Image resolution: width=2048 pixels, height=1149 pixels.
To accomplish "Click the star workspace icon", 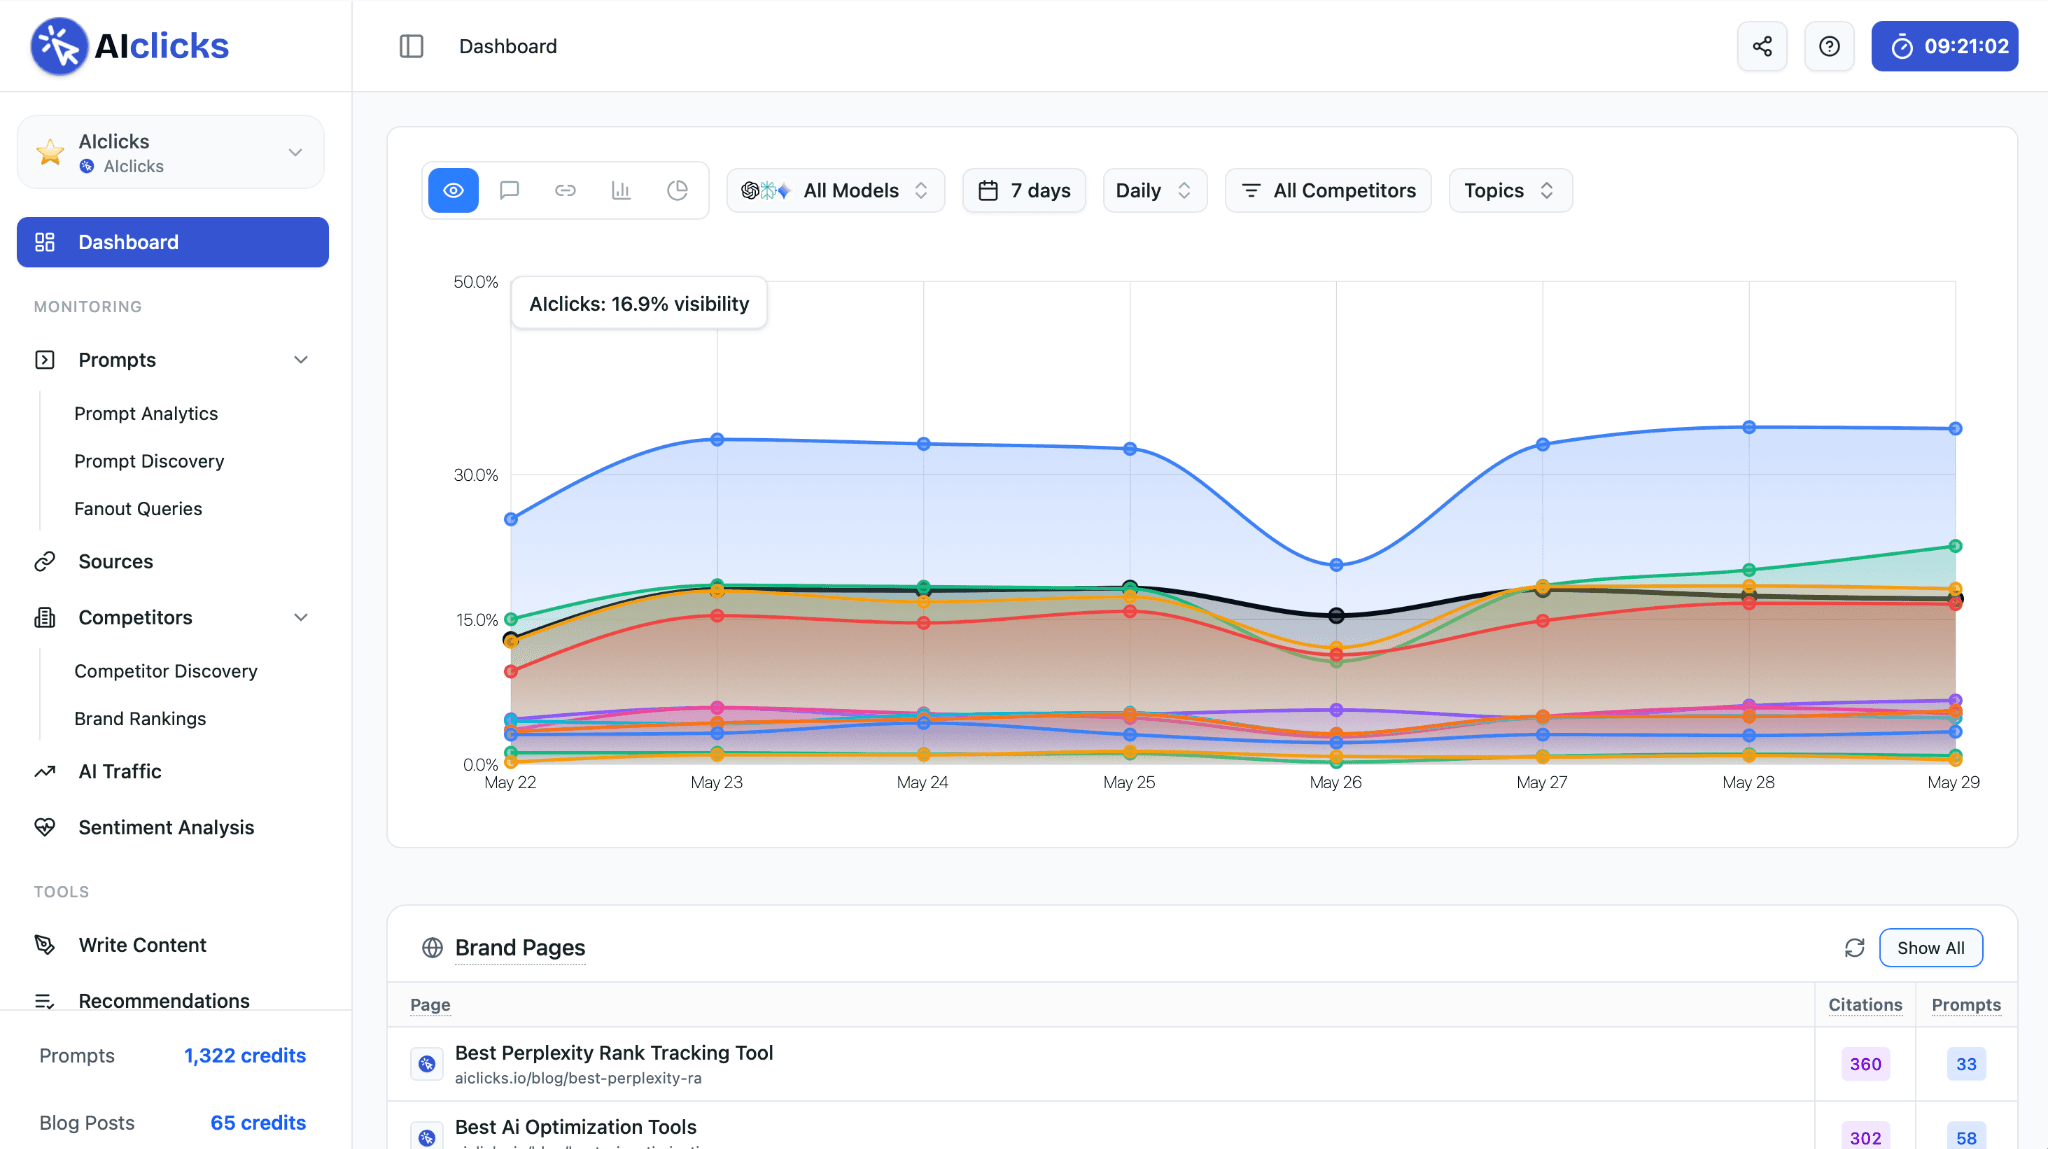I will click(50, 152).
